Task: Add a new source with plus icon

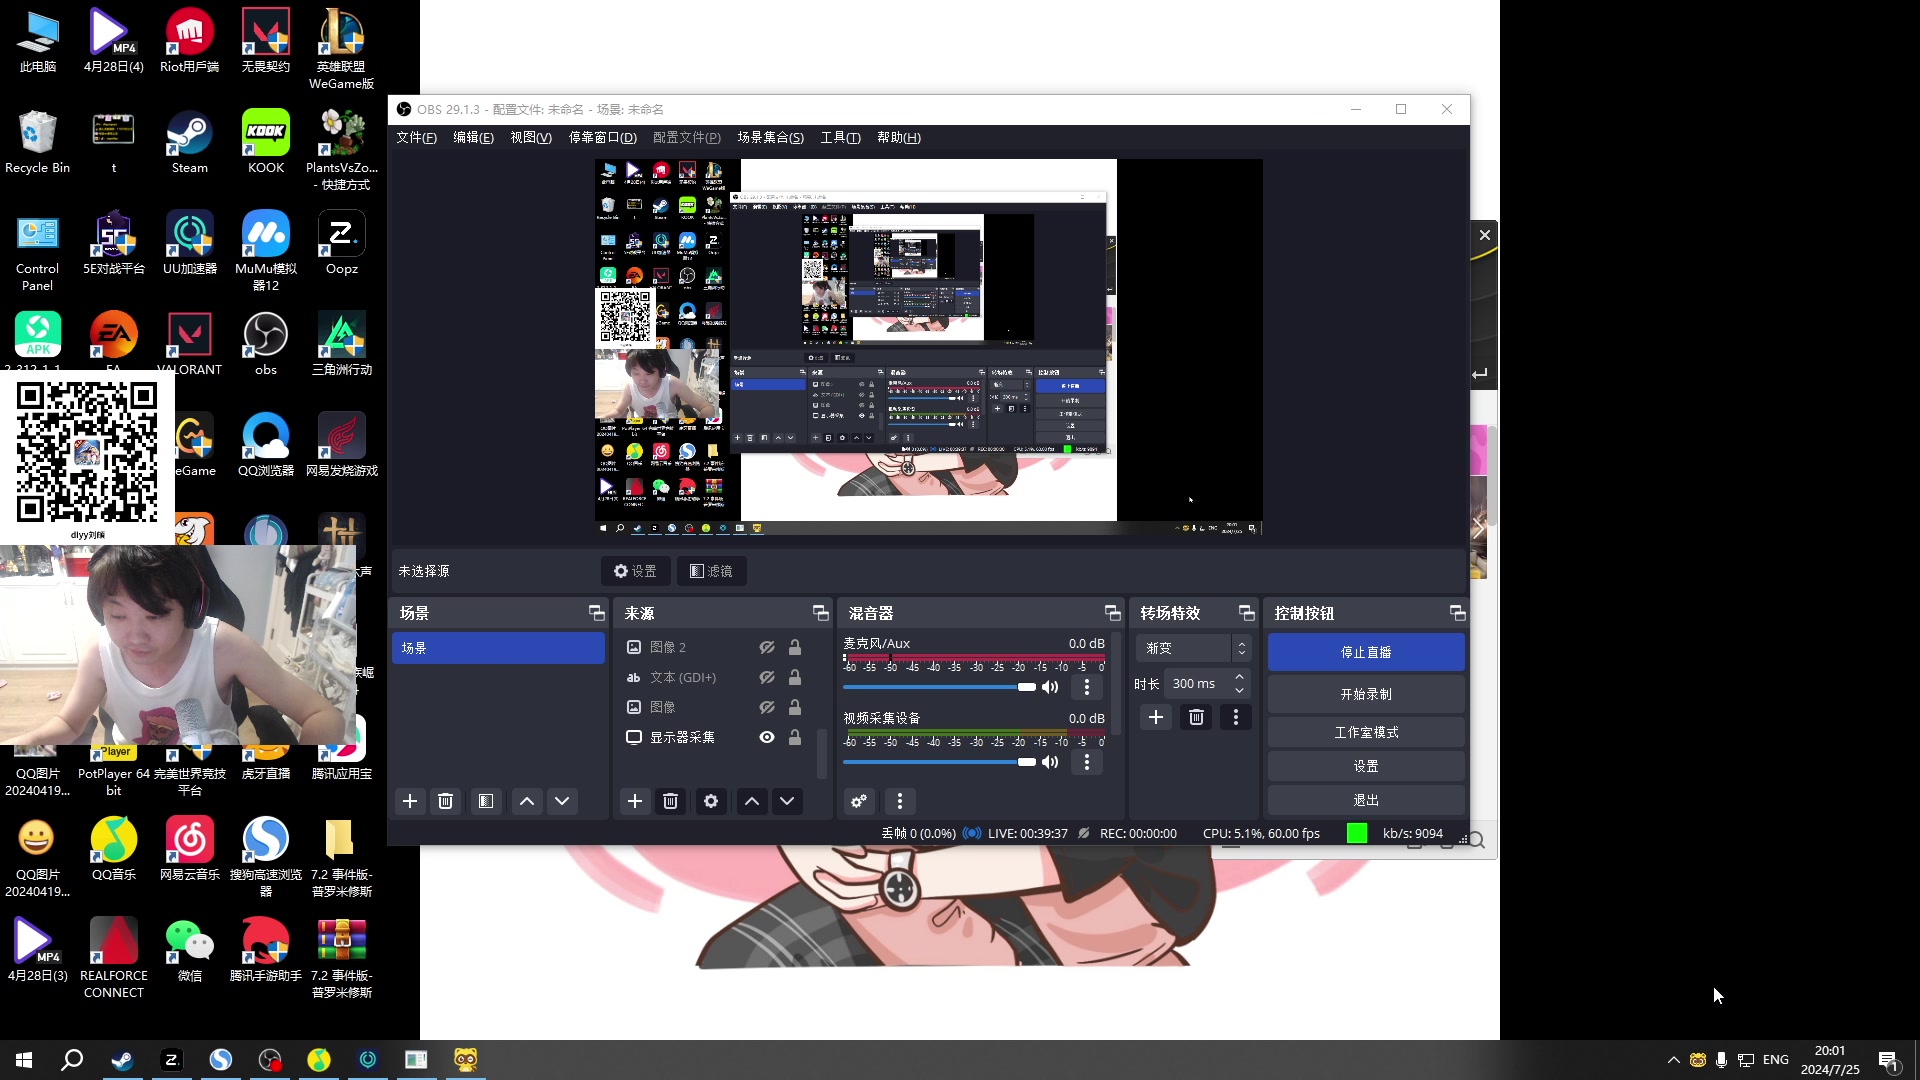Action: pos(634,801)
